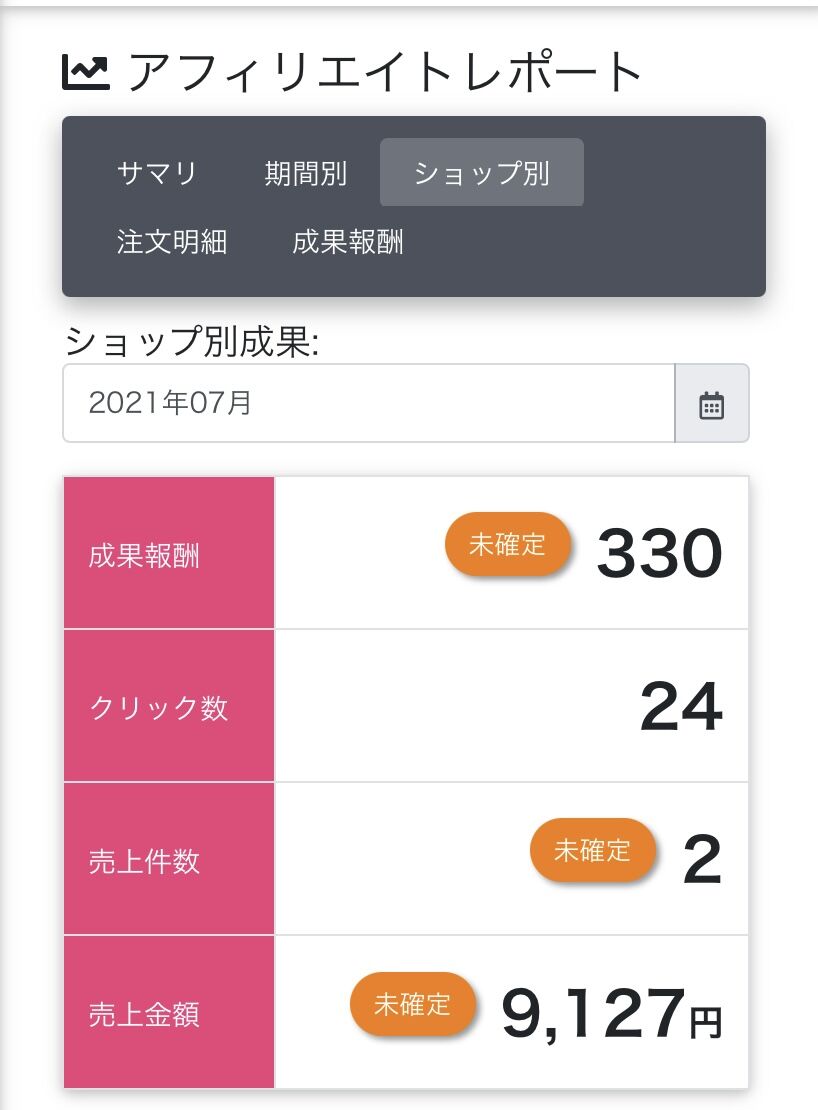Click the 2021年07月 month input field

click(368, 403)
